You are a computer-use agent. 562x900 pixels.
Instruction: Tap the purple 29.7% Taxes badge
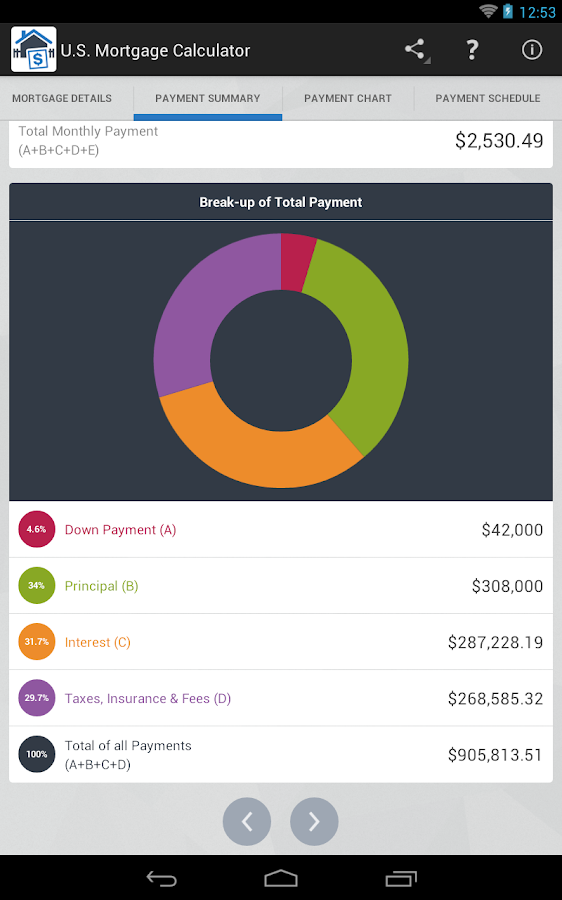(37, 698)
